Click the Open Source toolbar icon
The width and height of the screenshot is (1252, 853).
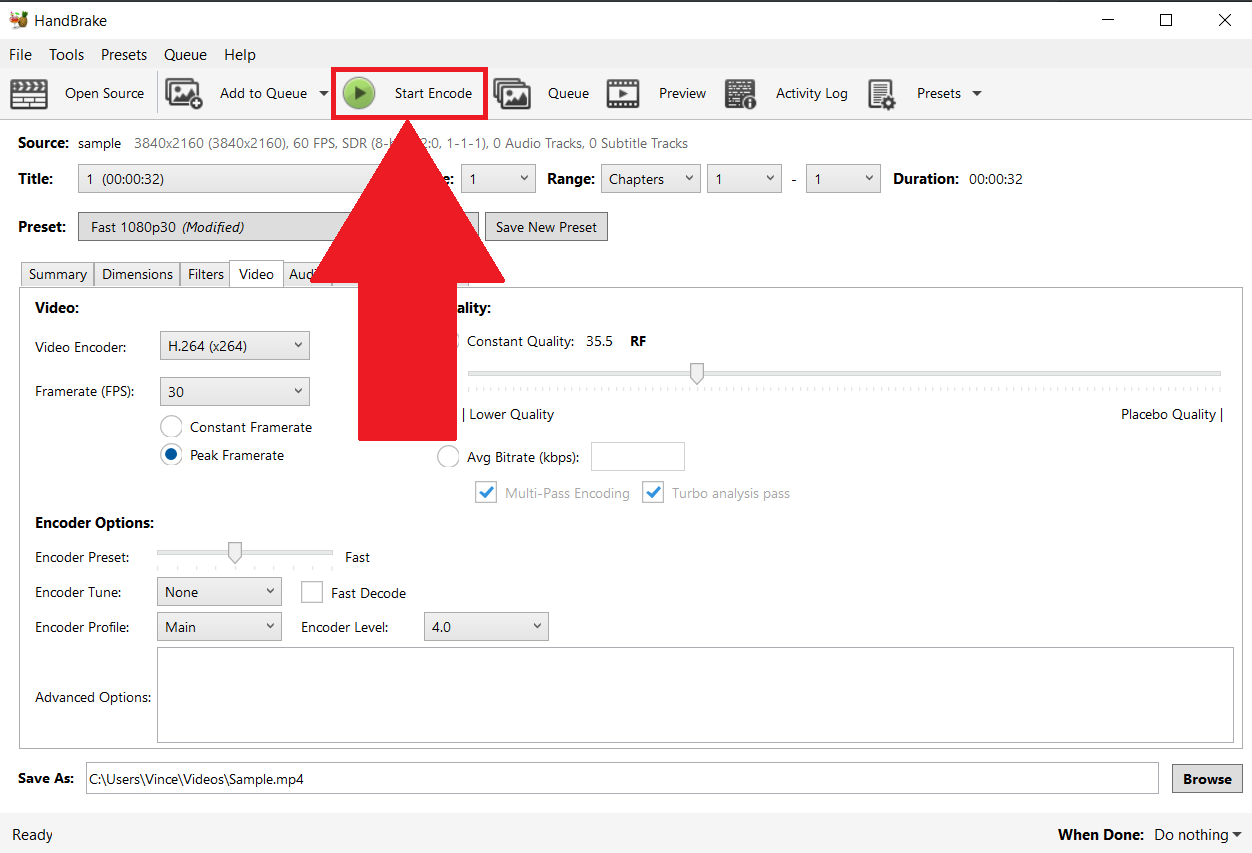pos(29,93)
